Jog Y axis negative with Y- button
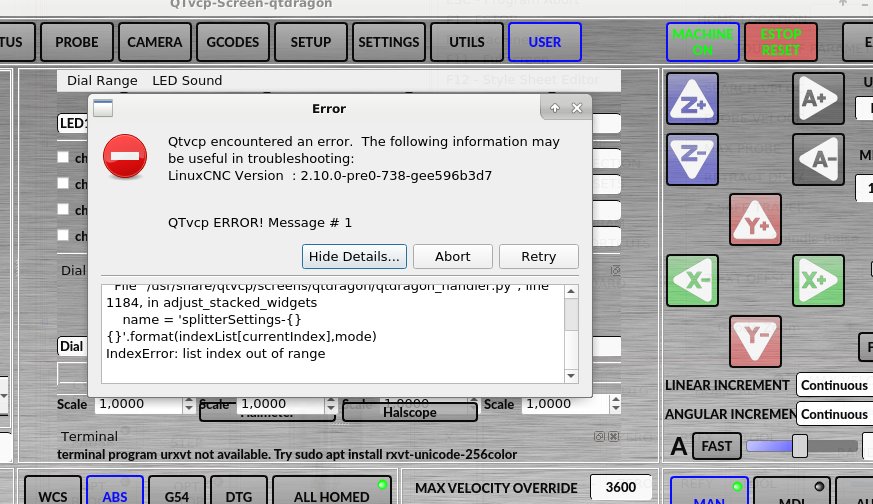The height and width of the screenshot is (504, 873). point(755,341)
